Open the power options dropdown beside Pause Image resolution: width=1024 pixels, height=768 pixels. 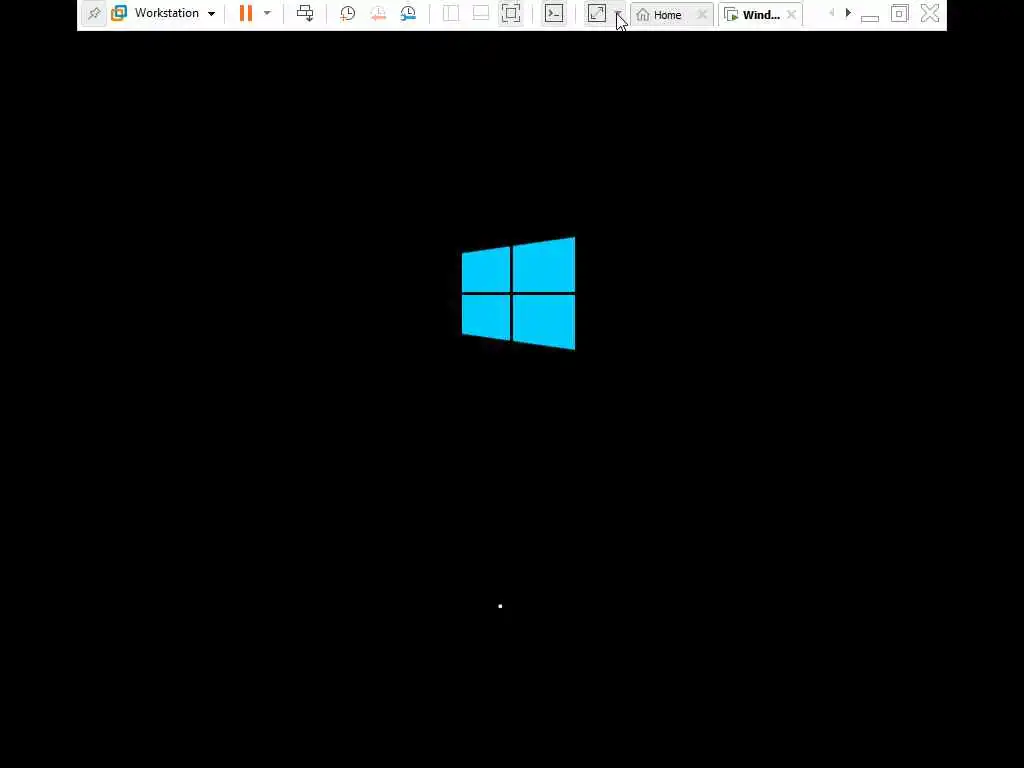point(267,13)
